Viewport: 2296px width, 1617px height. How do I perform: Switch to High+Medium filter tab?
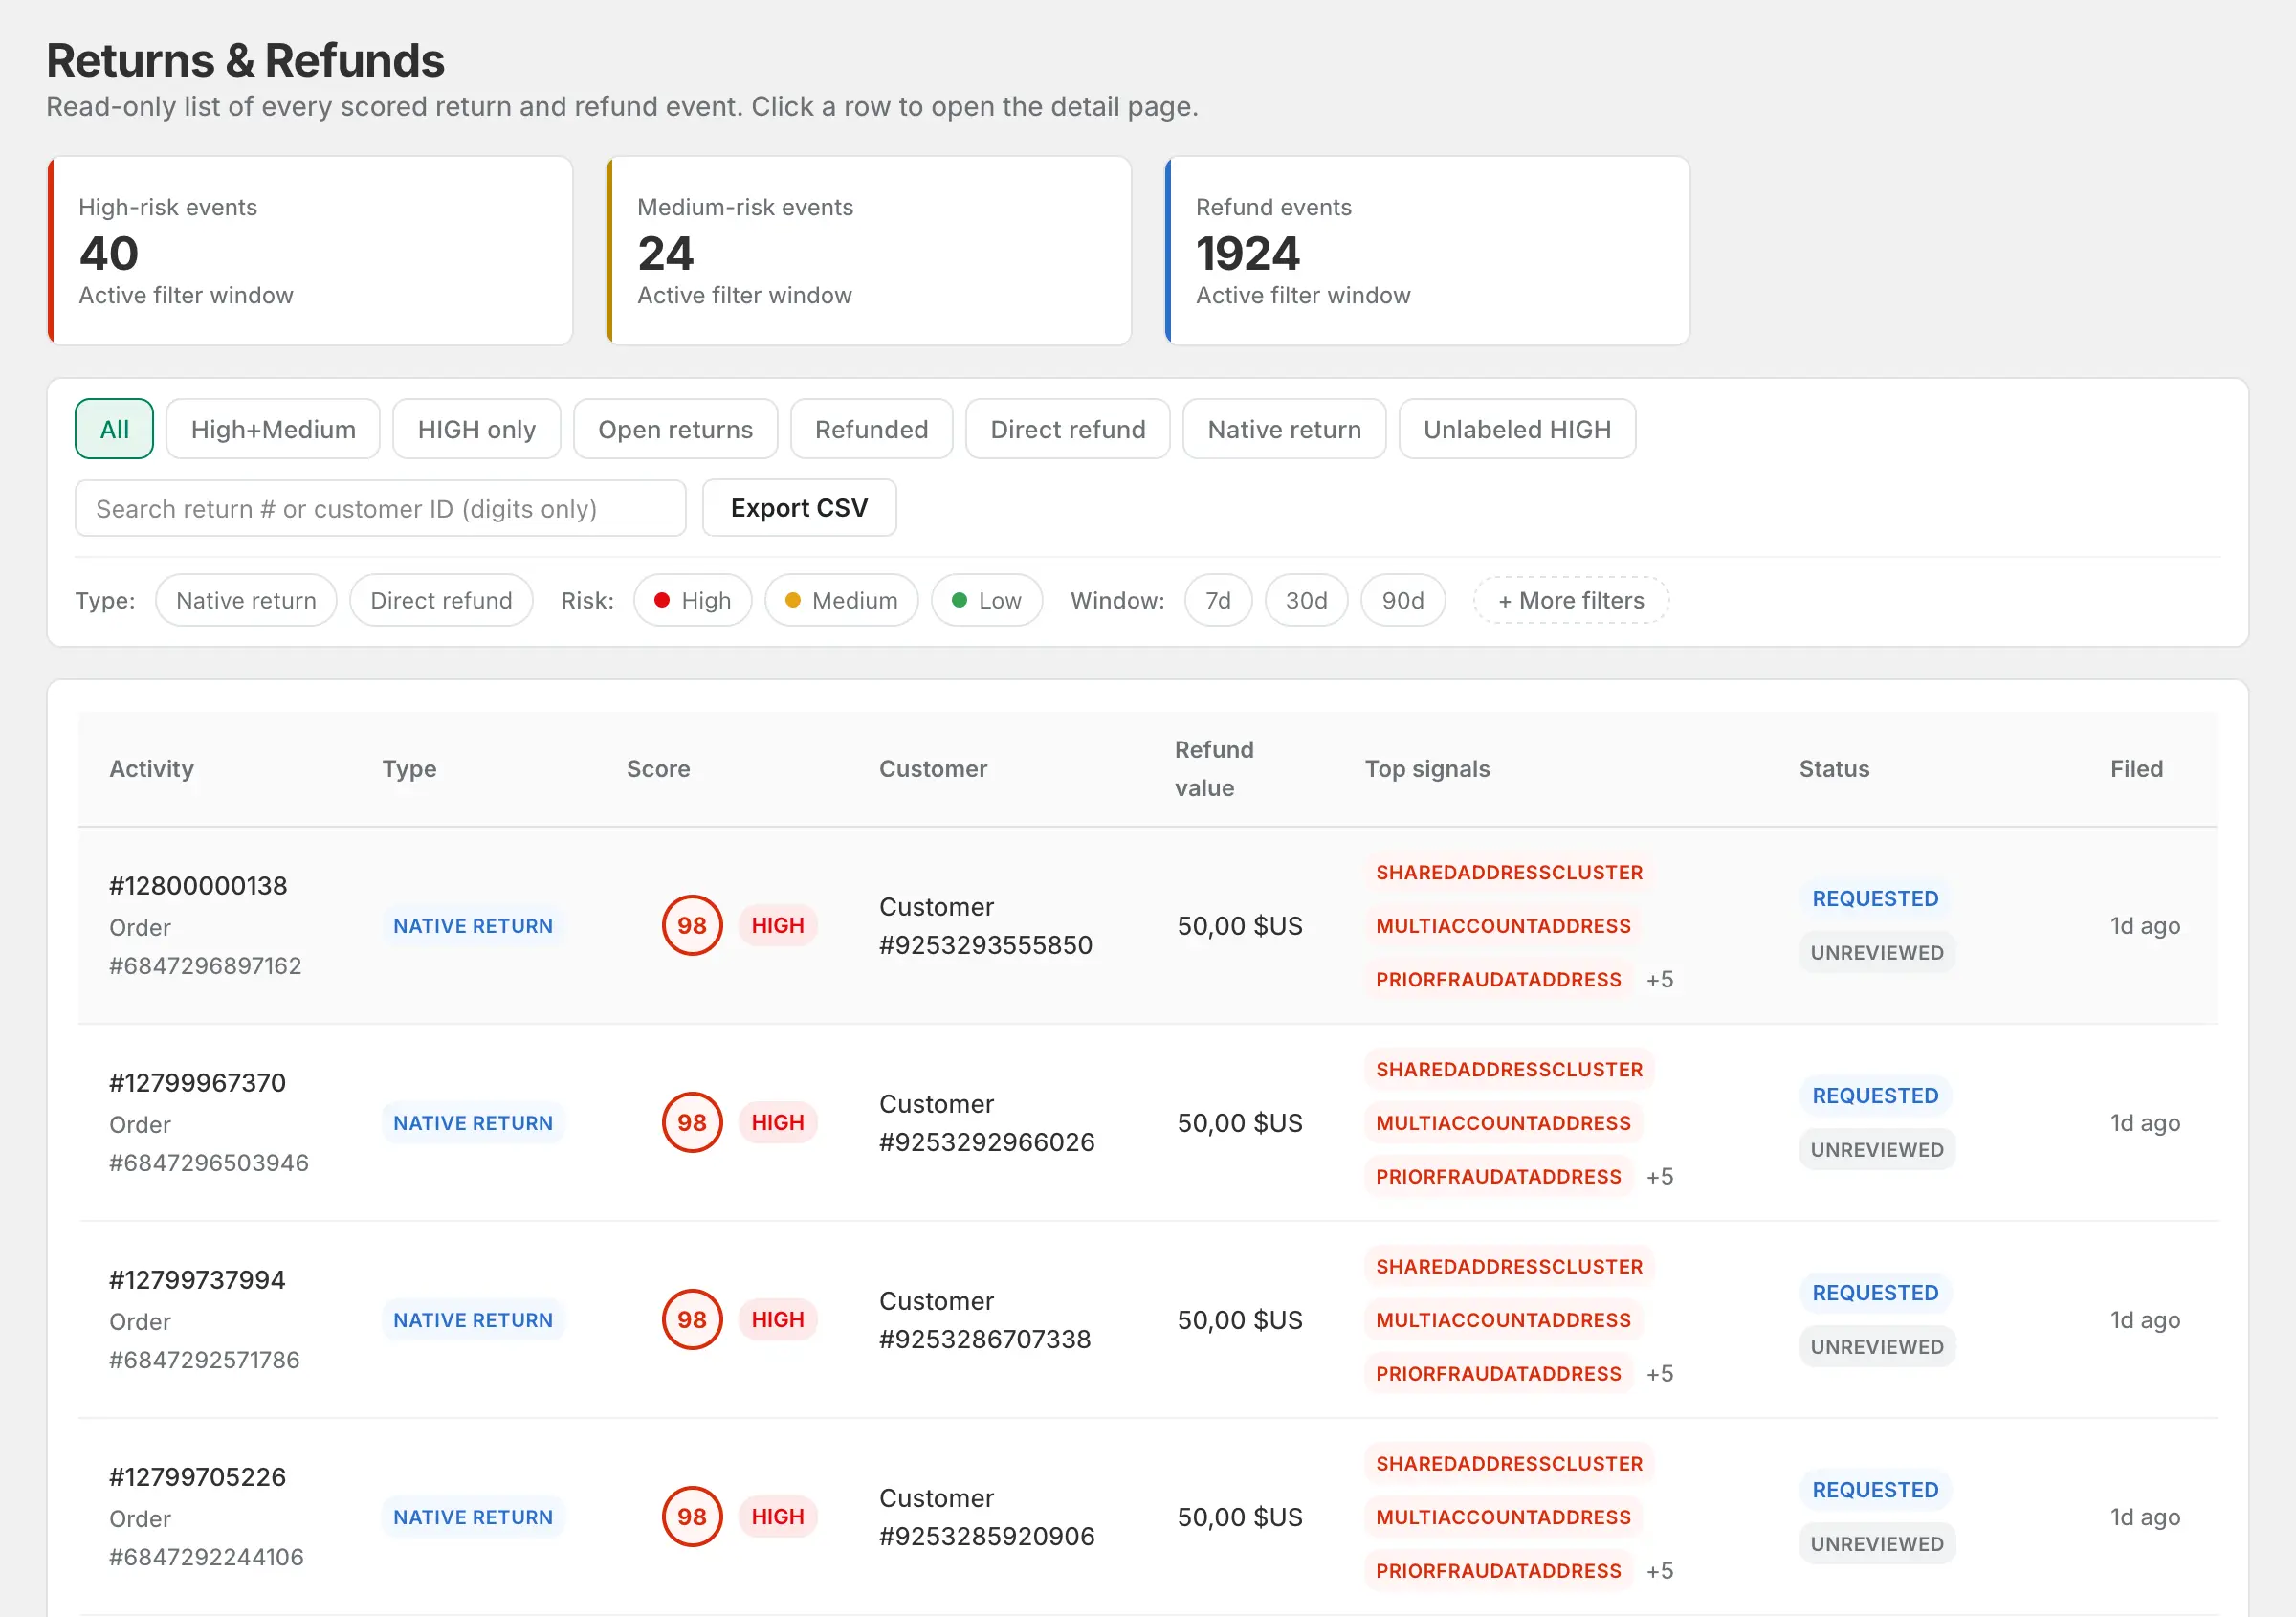click(x=273, y=429)
